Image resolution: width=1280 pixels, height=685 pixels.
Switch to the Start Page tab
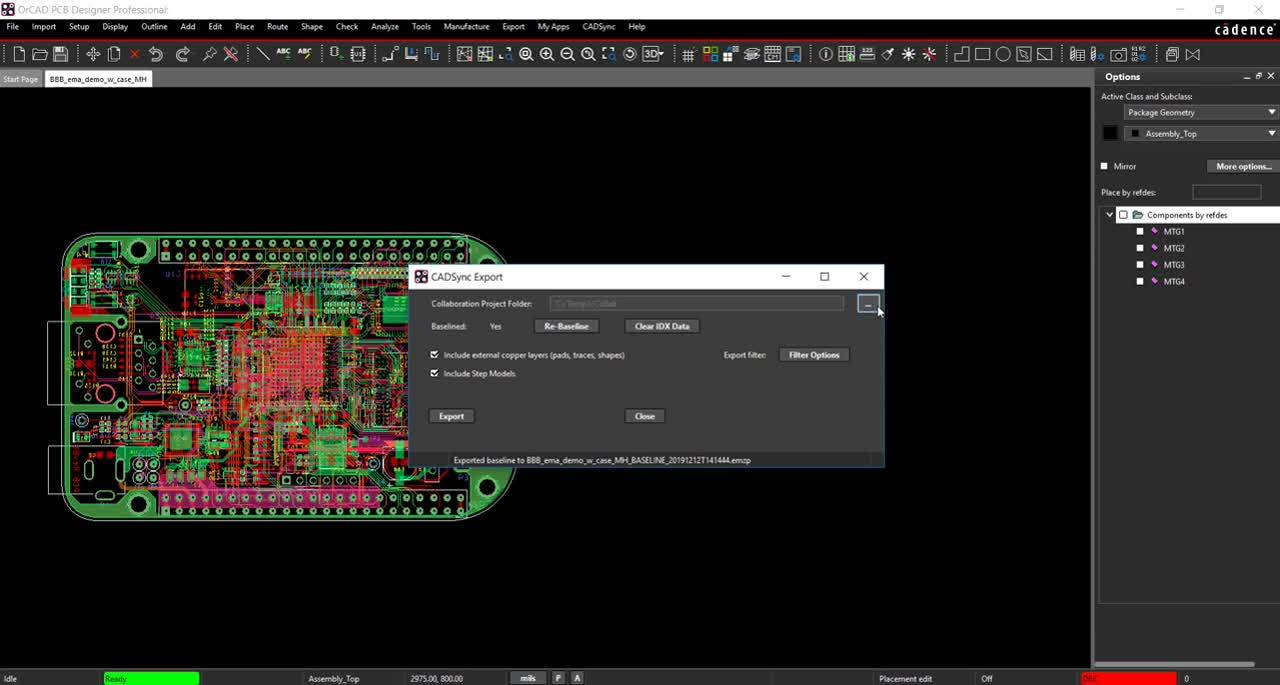click(x=21, y=78)
